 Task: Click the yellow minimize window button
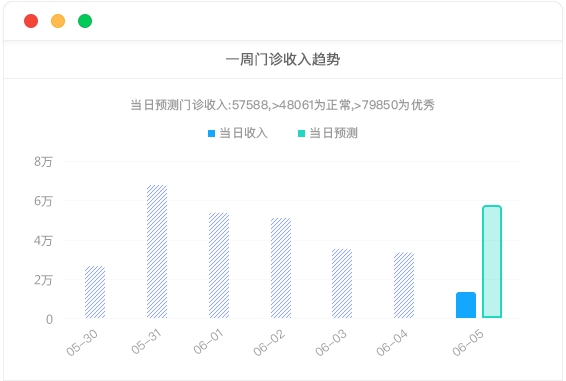[x=58, y=21]
